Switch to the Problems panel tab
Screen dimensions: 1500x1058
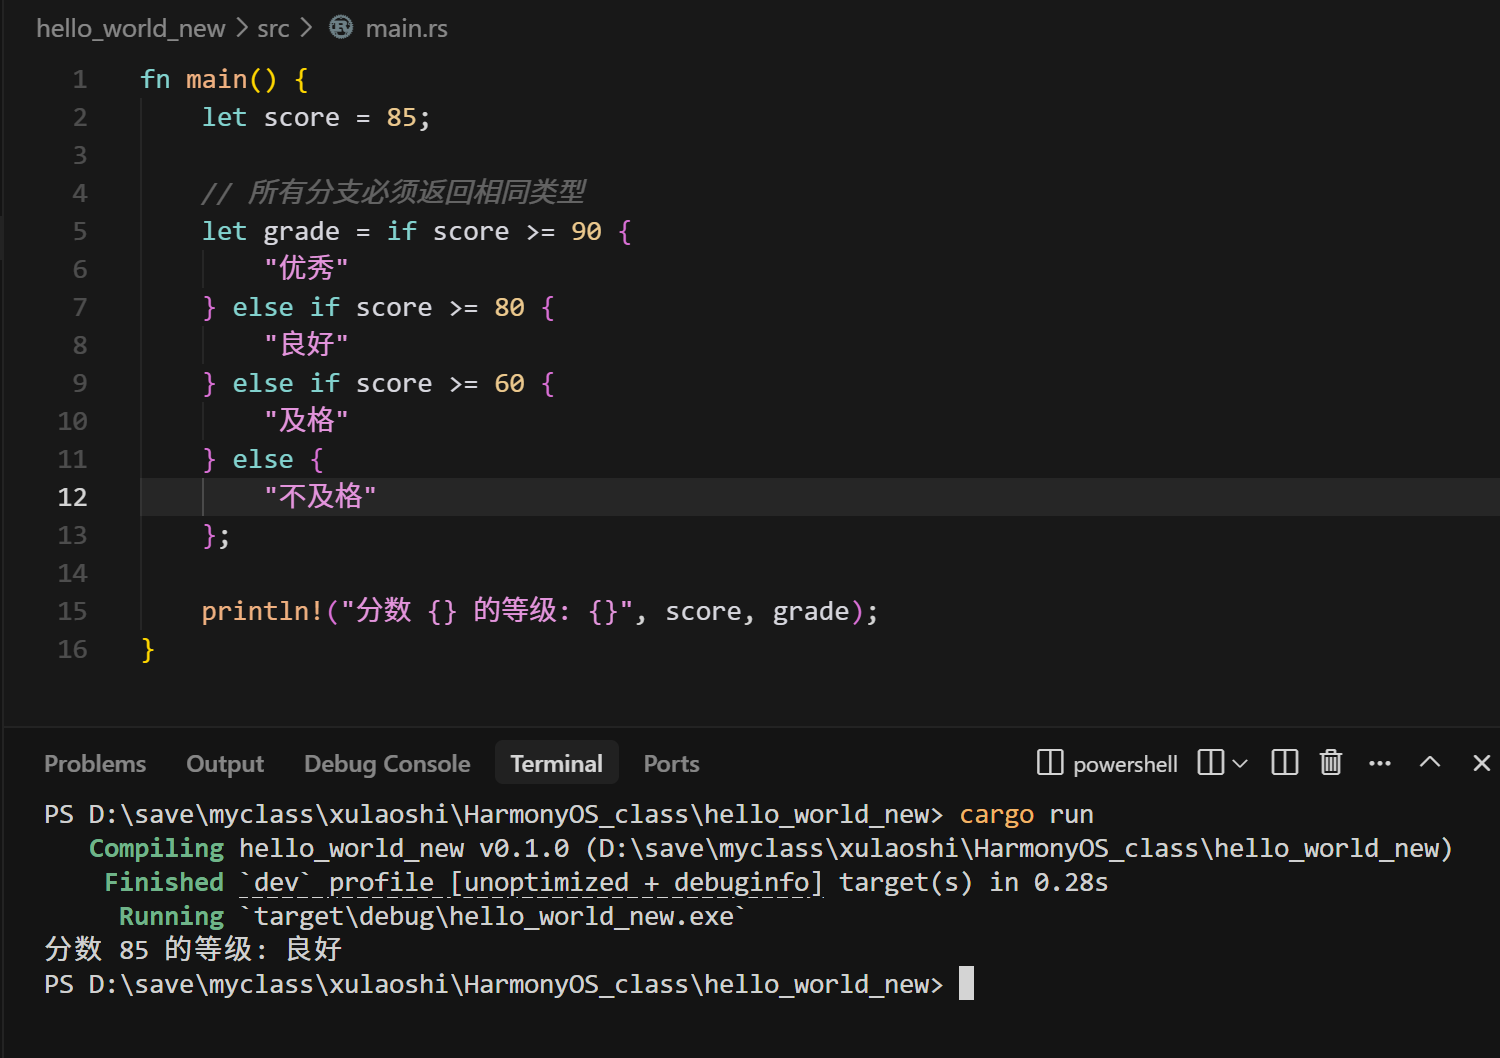click(x=95, y=764)
